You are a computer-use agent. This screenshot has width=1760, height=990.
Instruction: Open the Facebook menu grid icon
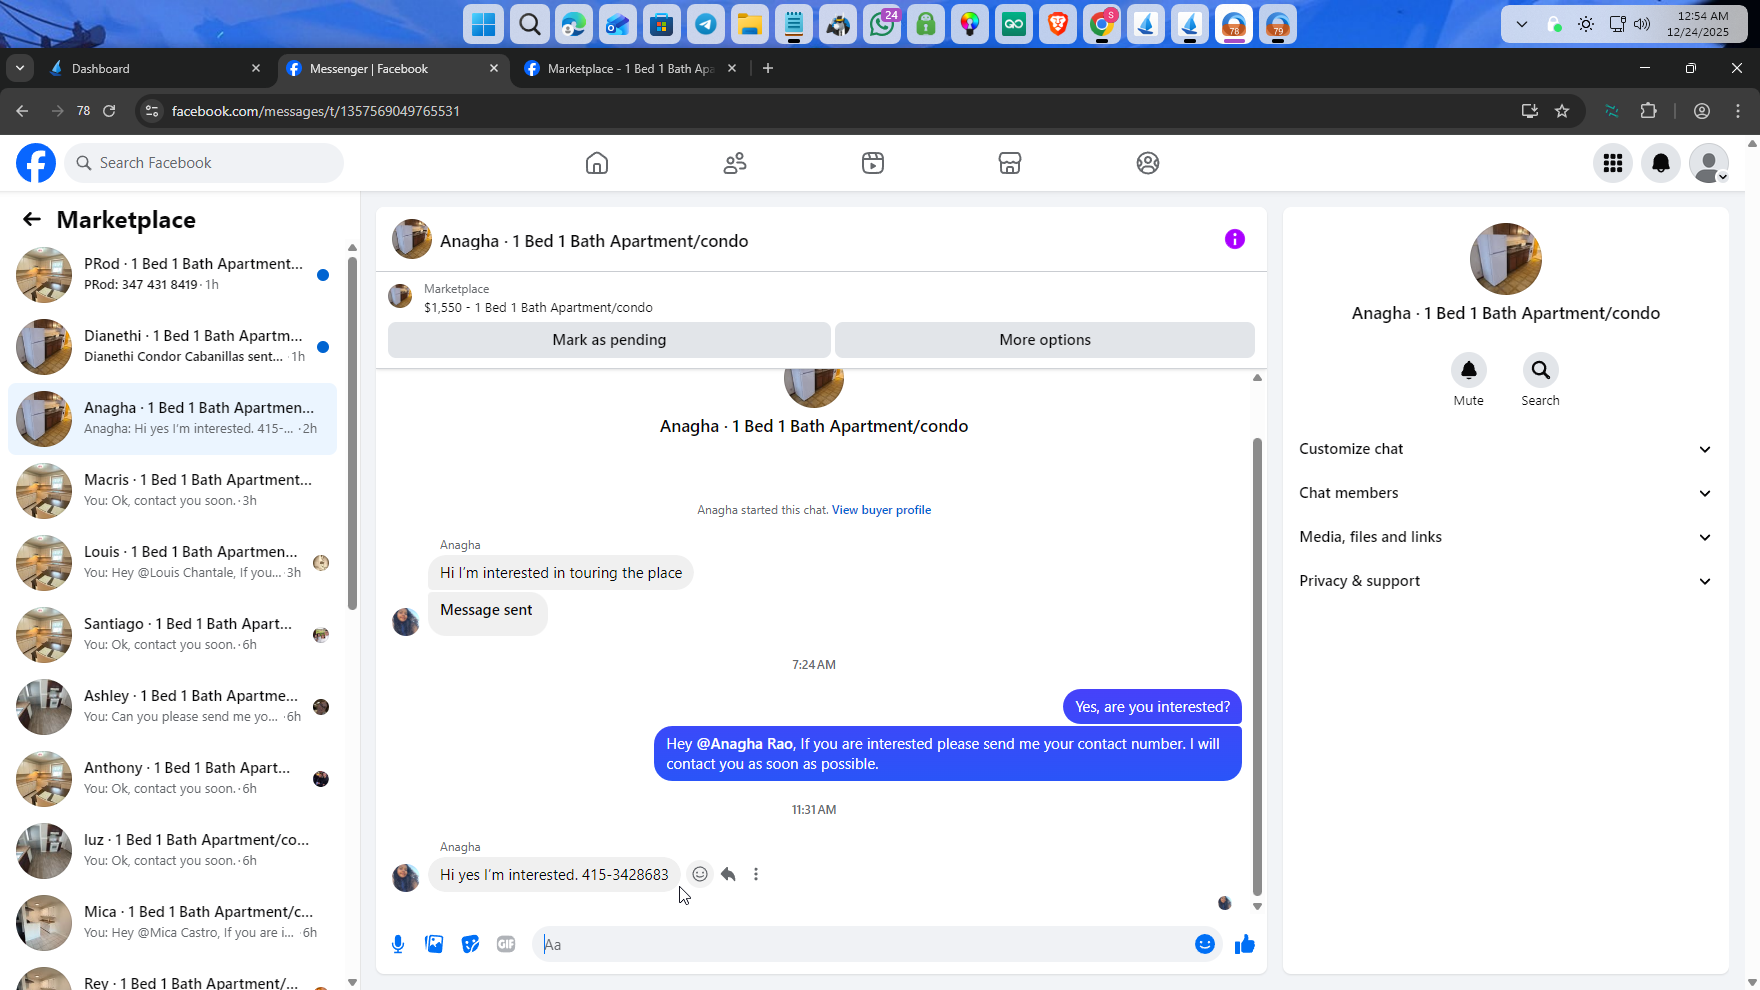(x=1613, y=163)
